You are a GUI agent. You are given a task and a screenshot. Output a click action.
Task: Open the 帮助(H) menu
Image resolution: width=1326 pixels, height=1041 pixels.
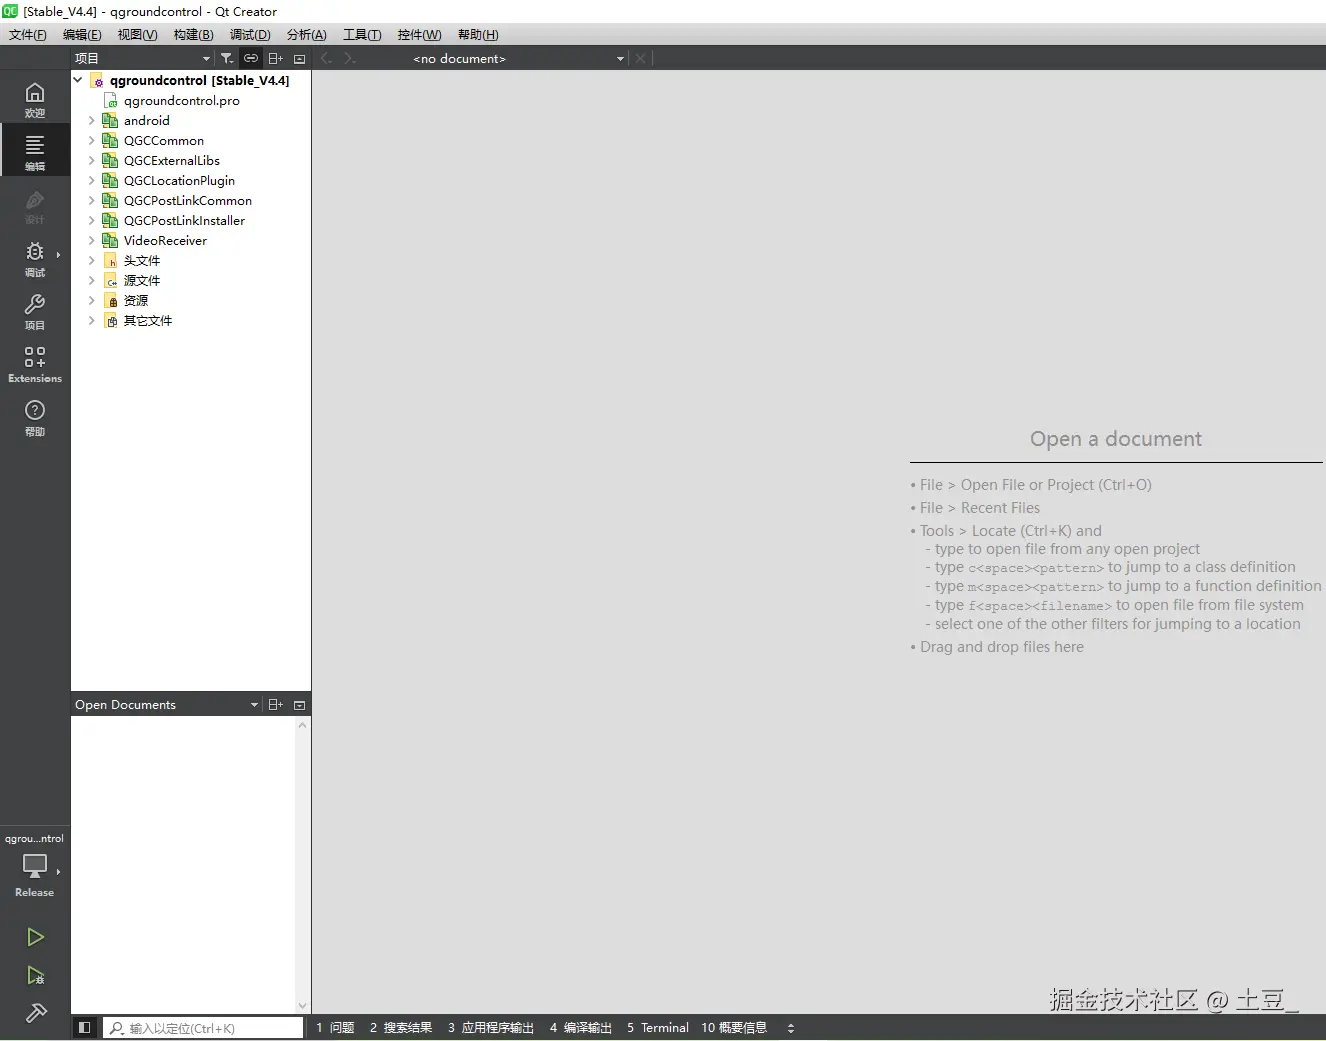click(478, 34)
